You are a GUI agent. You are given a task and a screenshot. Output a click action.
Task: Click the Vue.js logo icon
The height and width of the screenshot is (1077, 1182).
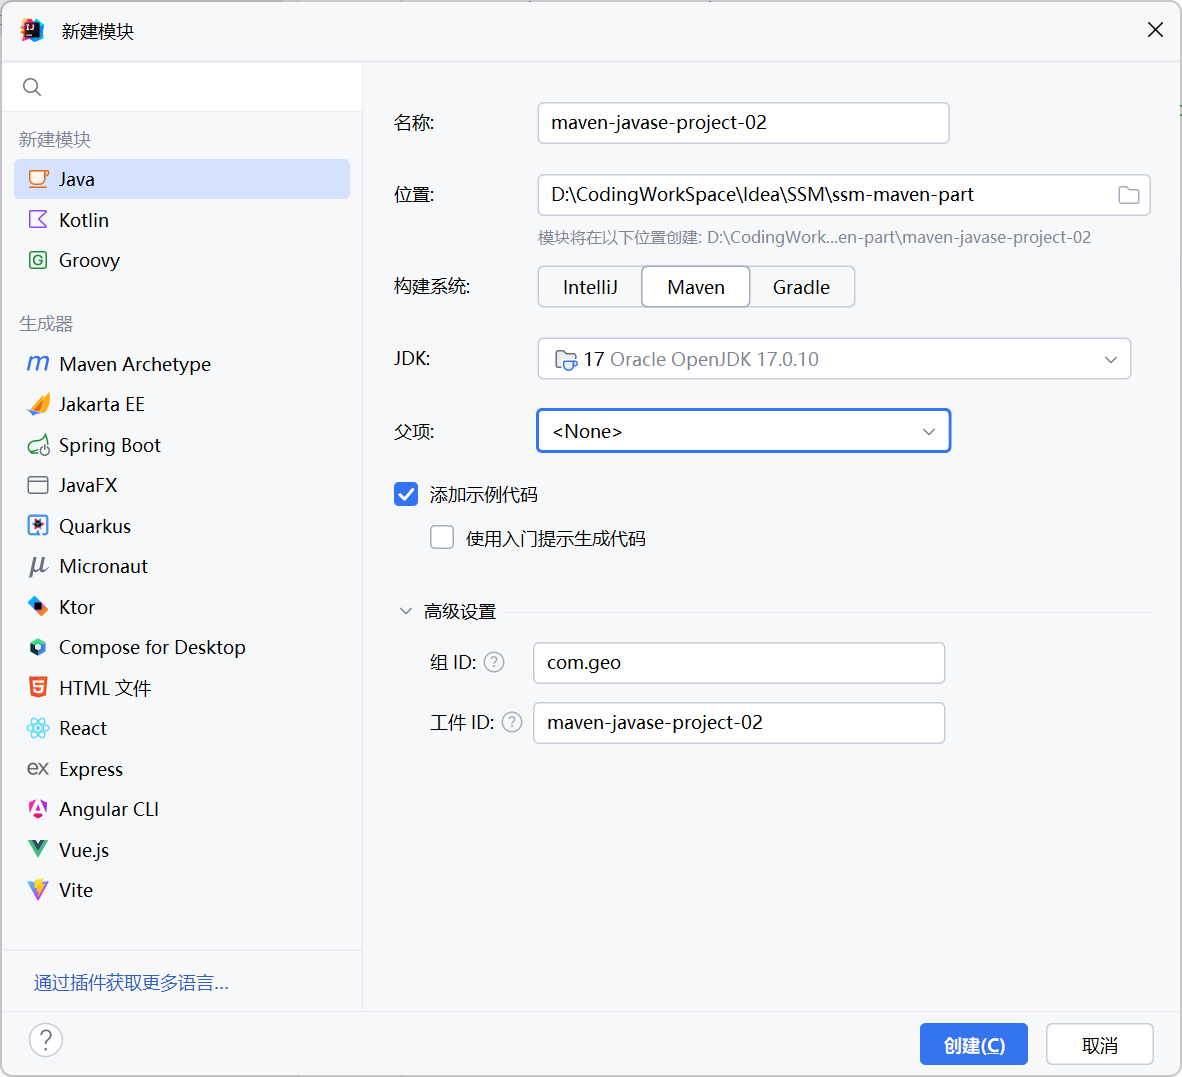38,849
